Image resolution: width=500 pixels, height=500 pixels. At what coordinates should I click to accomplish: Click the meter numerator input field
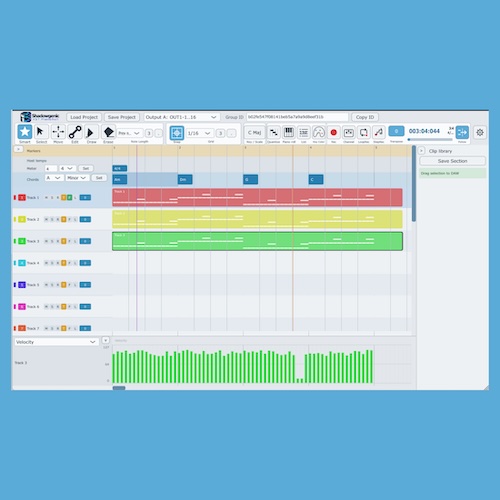tap(51, 168)
